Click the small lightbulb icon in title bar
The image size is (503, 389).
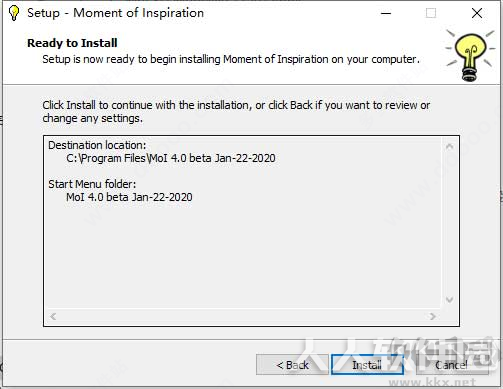14,13
